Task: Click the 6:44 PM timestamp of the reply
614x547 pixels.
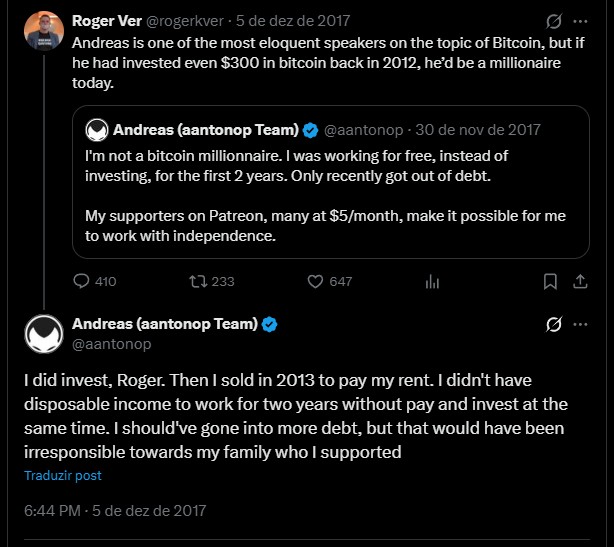Action: click(52, 511)
